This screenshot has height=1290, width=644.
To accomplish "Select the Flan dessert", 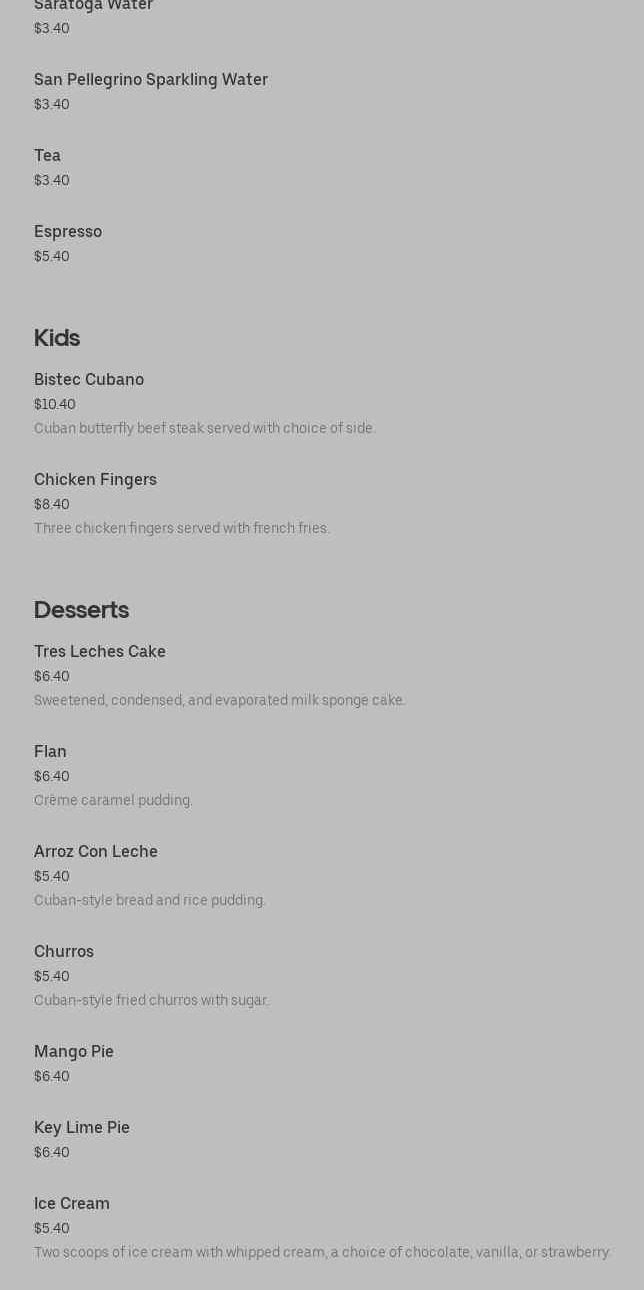I will click(50, 752).
